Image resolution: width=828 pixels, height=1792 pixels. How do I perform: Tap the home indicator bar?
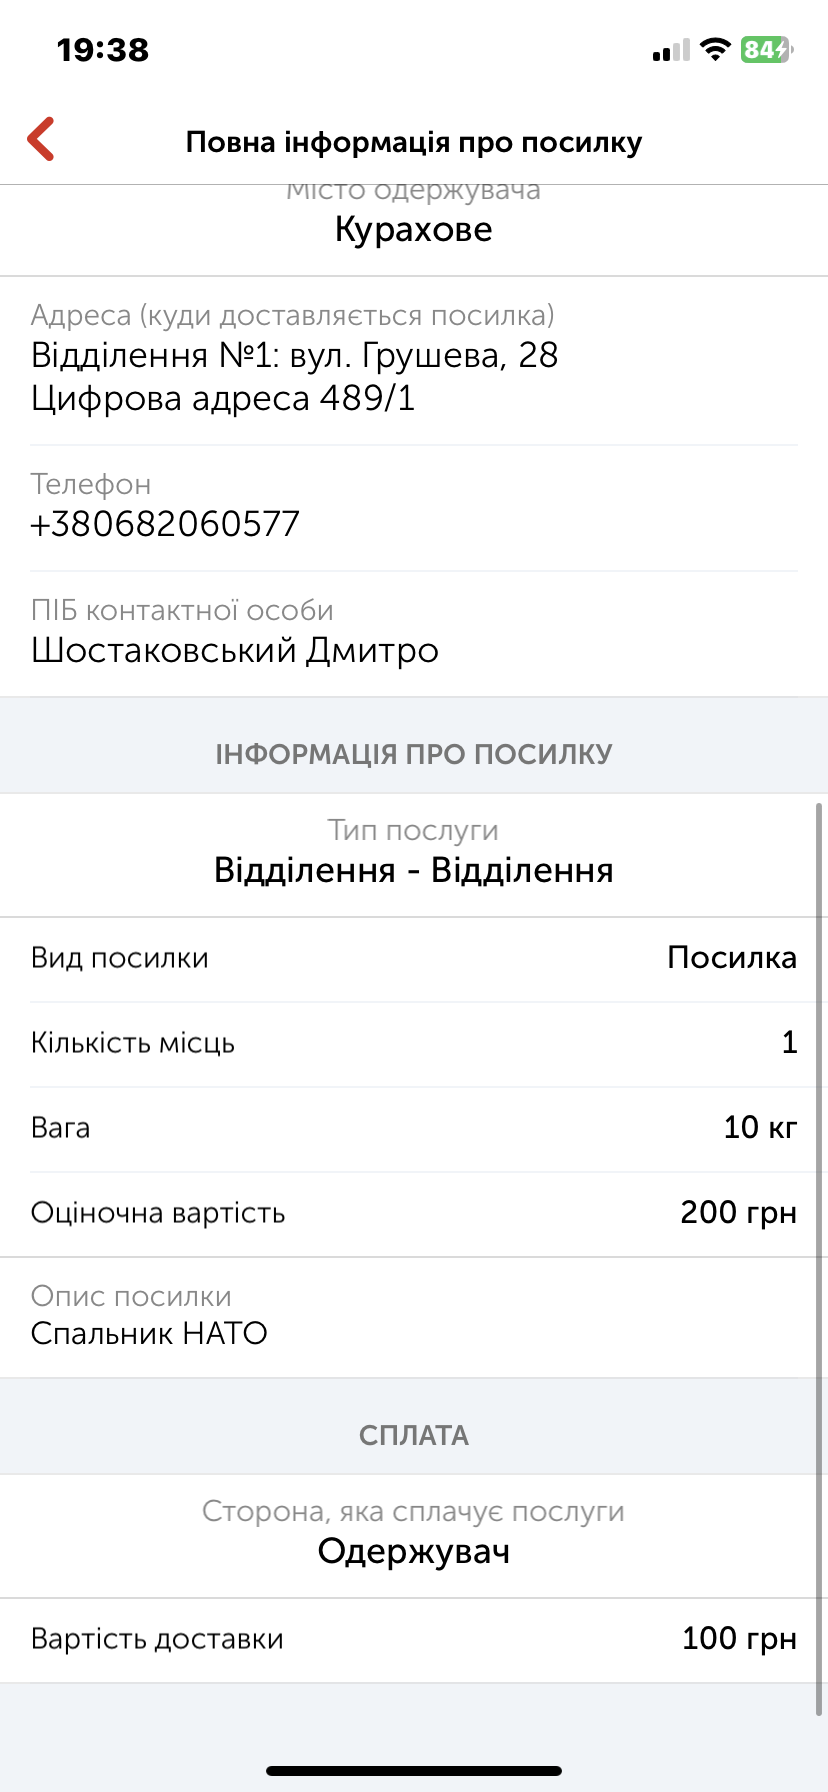[x=413, y=1771]
